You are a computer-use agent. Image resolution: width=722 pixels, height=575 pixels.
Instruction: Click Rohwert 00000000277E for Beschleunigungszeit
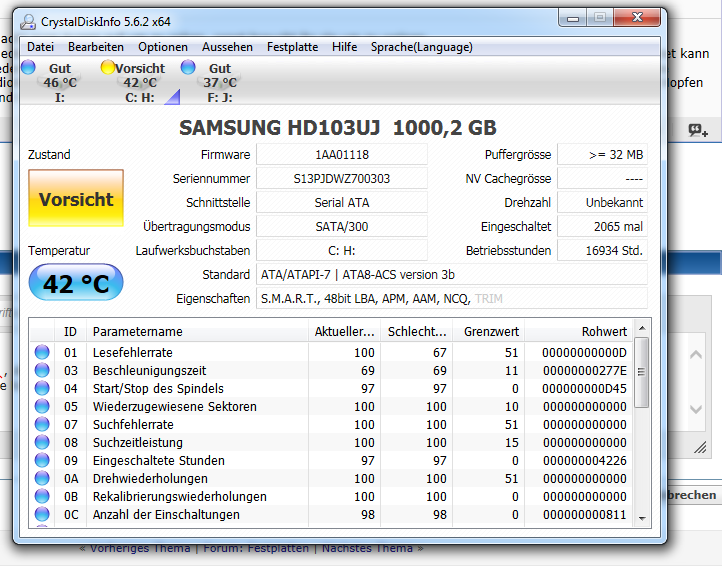(585, 371)
